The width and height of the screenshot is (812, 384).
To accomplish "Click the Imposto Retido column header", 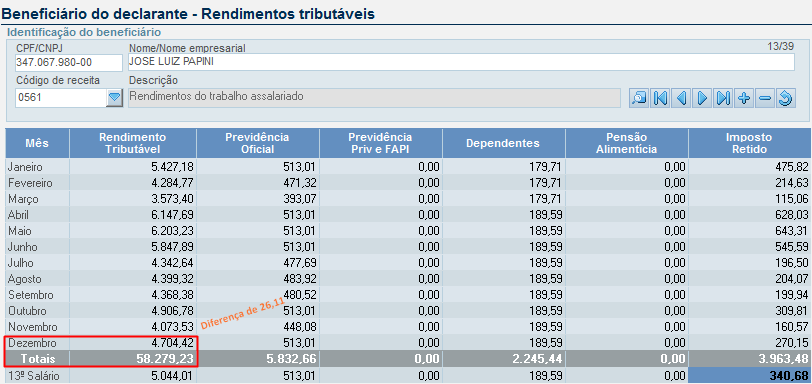I will (748, 143).
